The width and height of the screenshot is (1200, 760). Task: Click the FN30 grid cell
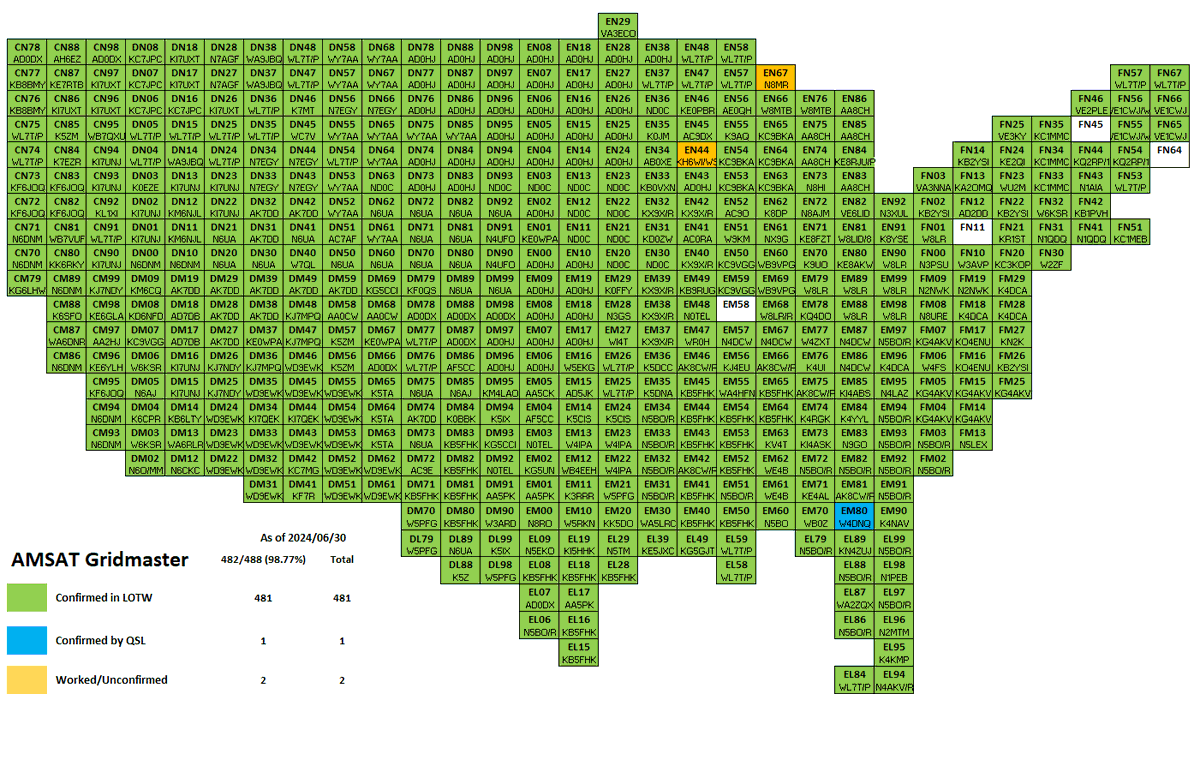[x=1052, y=259]
